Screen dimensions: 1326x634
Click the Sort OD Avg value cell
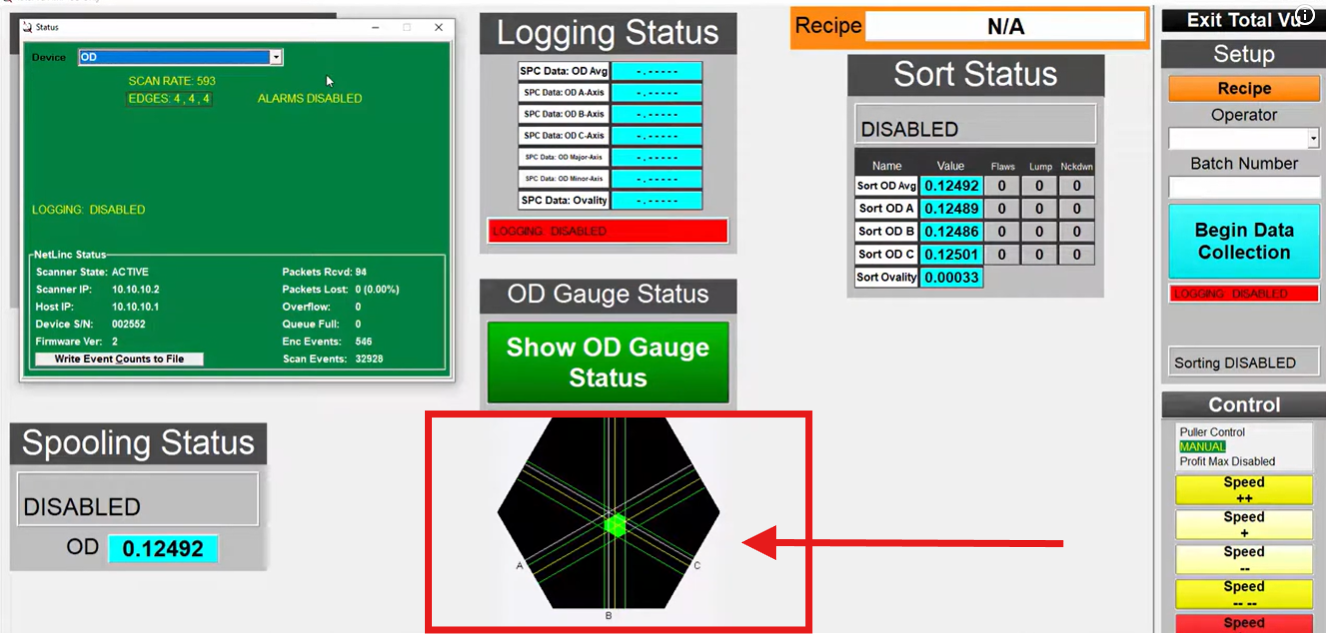click(950, 186)
